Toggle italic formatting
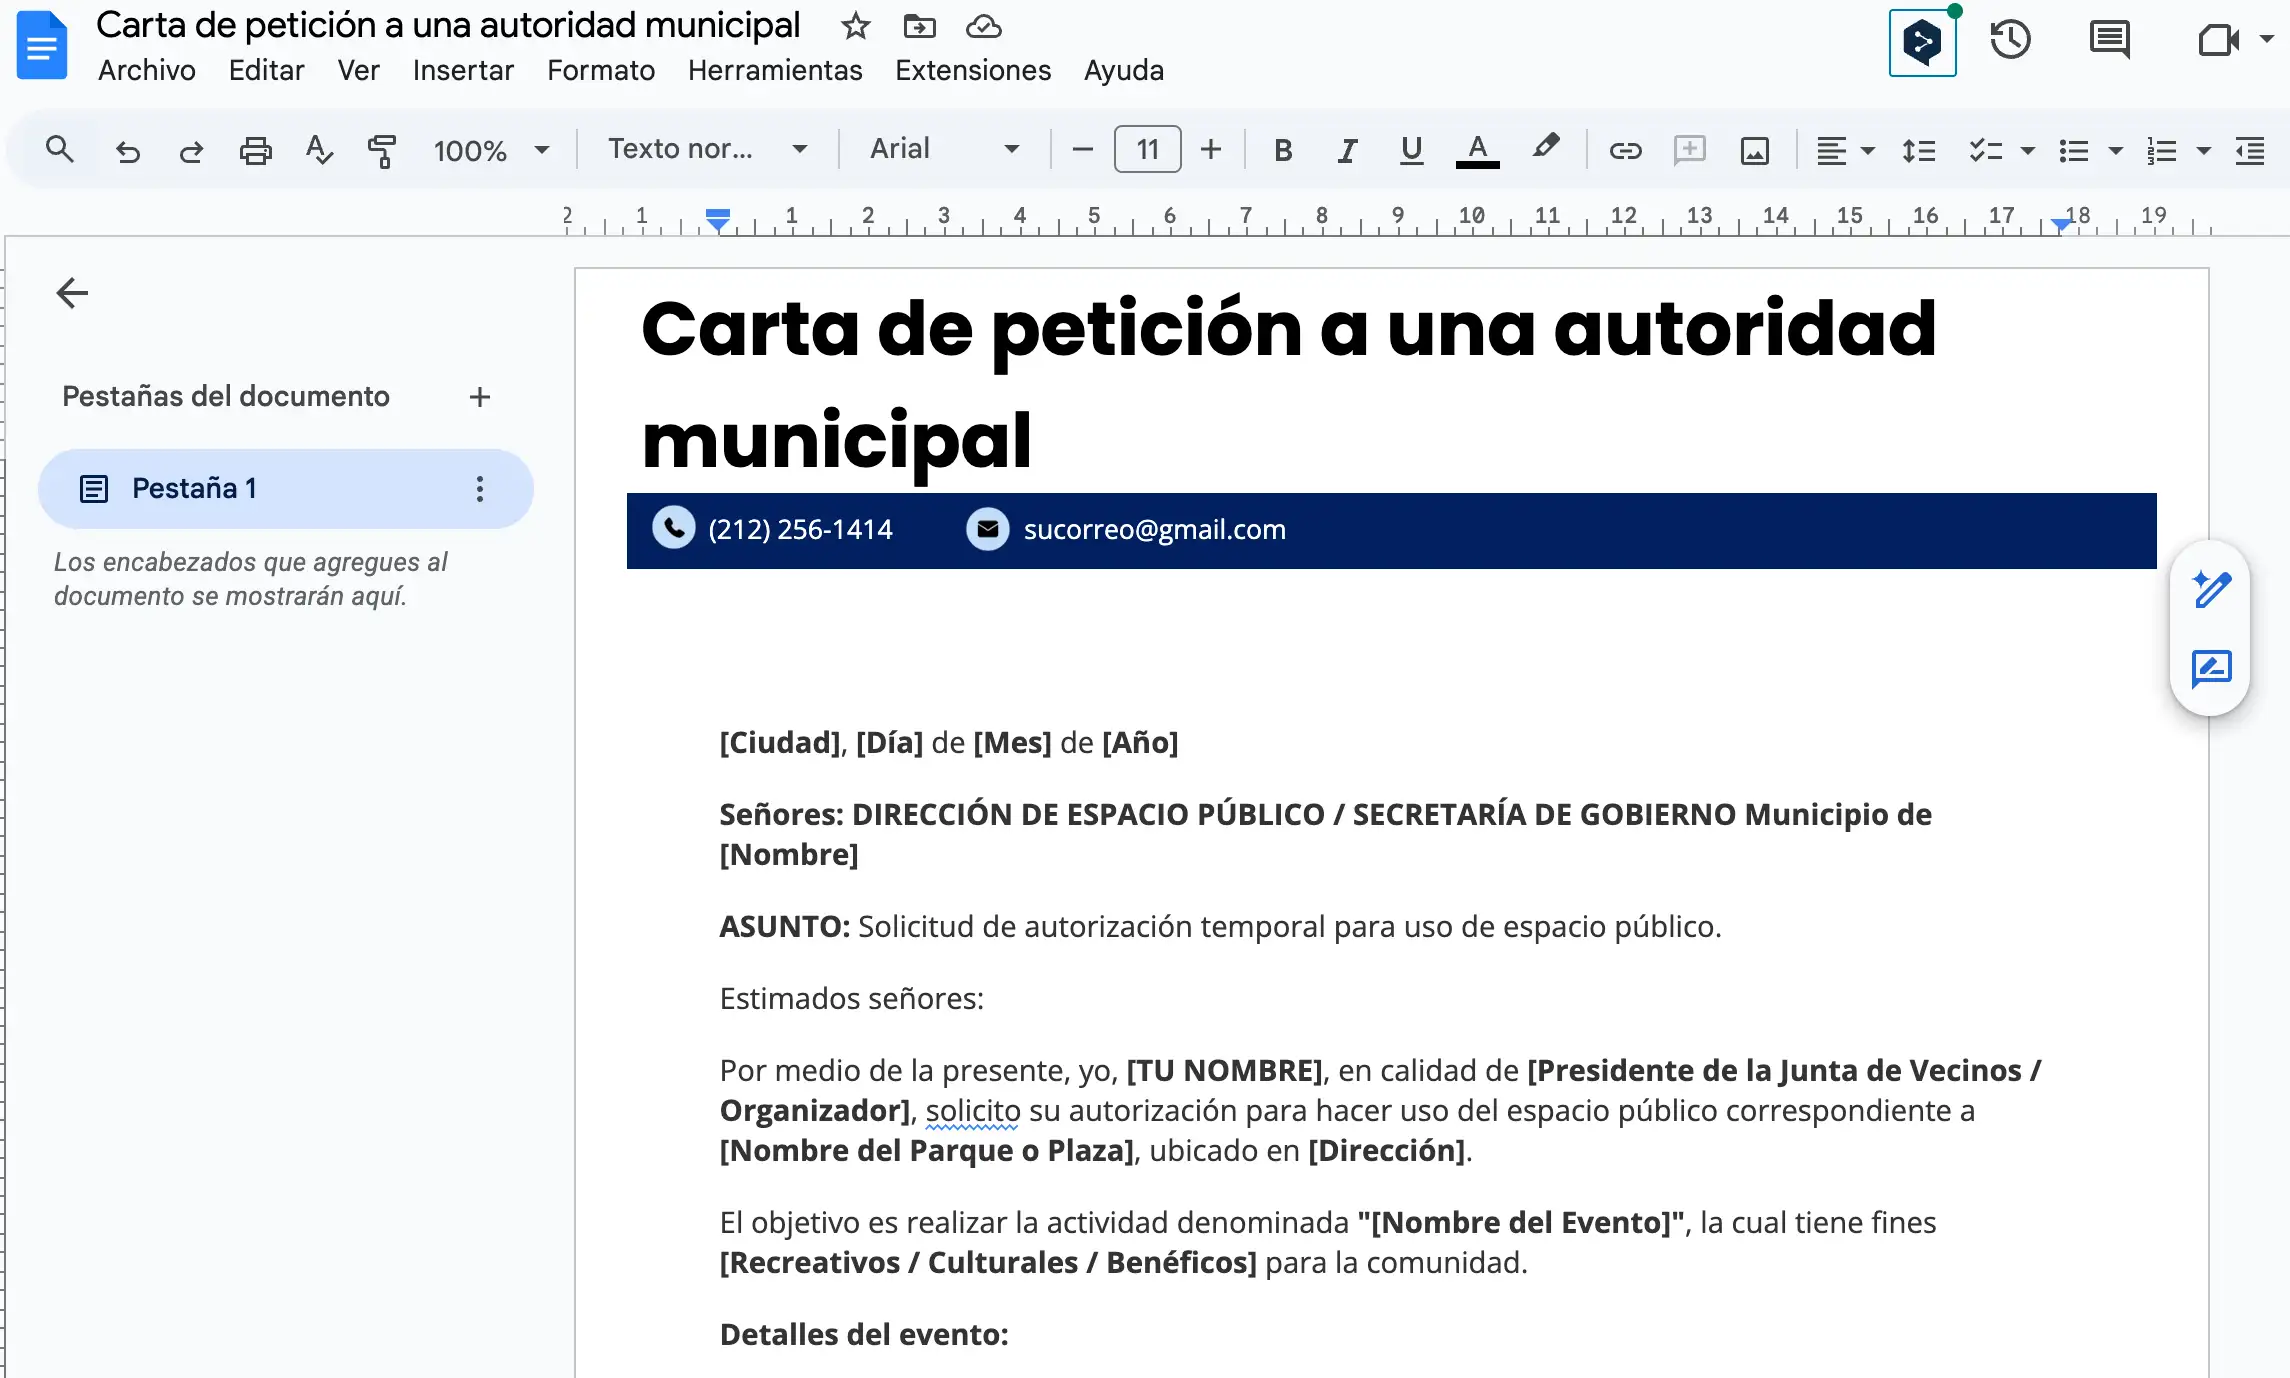Screen dimensions: 2290x1378 [1347, 150]
